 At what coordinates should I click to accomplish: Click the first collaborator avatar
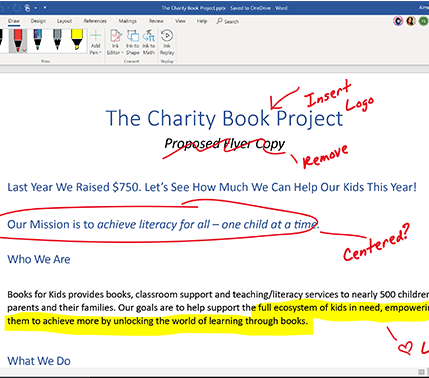coord(398,21)
